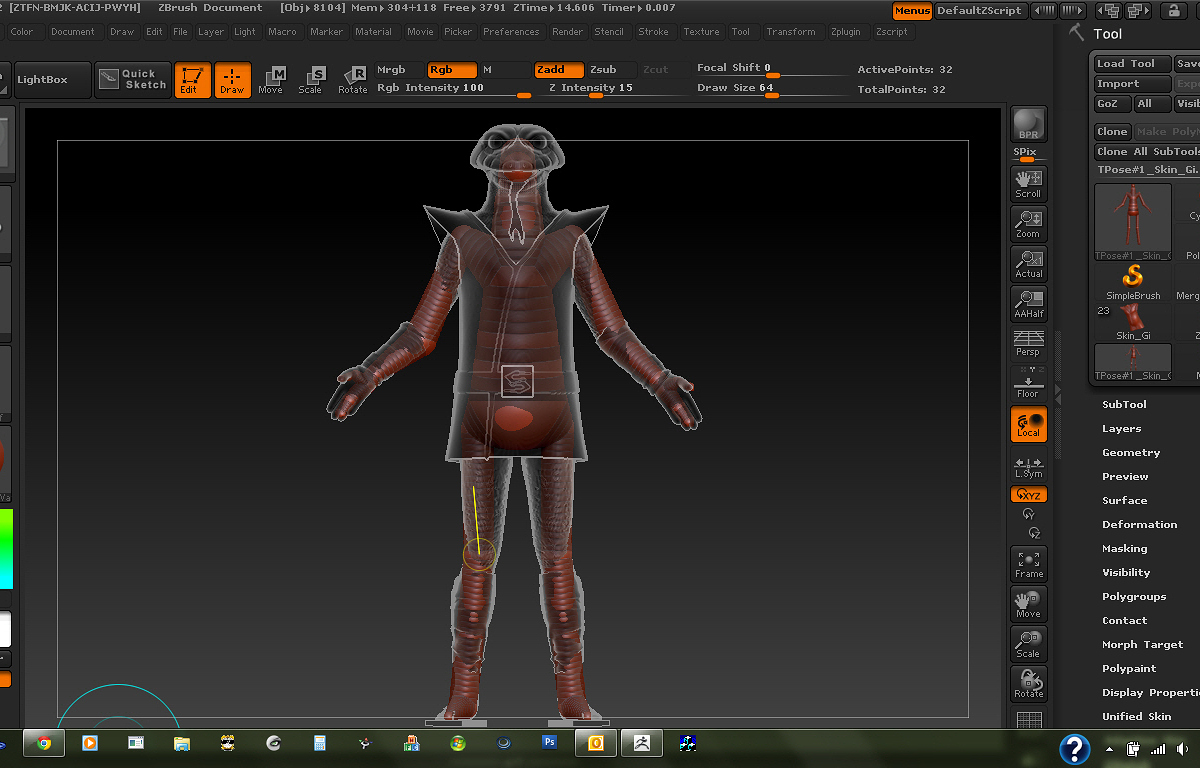Image resolution: width=1200 pixels, height=768 pixels.
Task: Click Clone All SubTools button
Action: (1146, 152)
